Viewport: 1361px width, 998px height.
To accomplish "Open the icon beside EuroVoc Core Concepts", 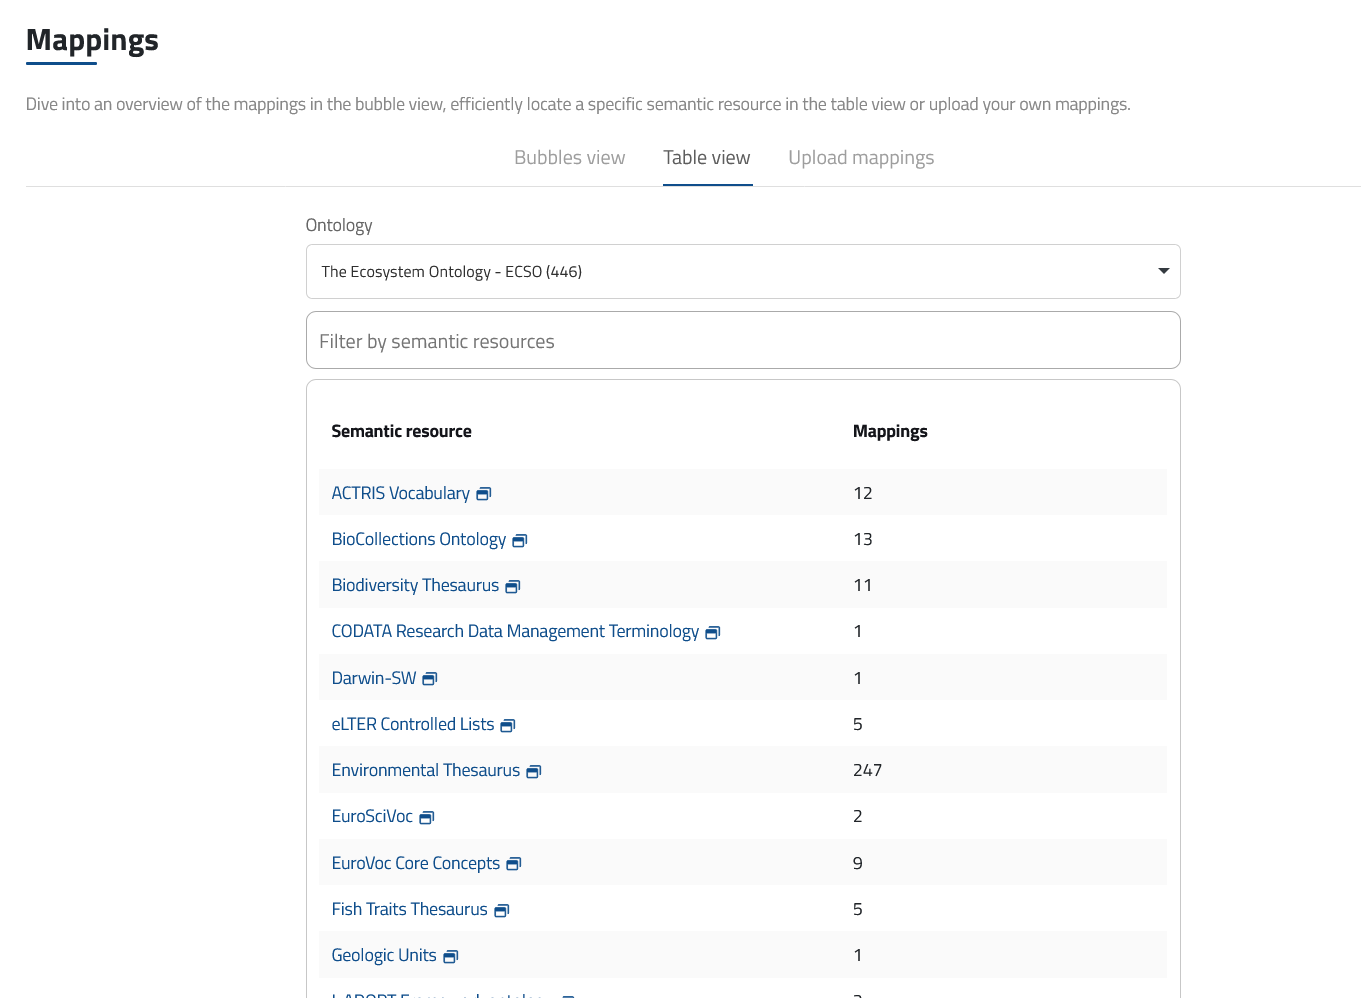I will tap(514, 863).
